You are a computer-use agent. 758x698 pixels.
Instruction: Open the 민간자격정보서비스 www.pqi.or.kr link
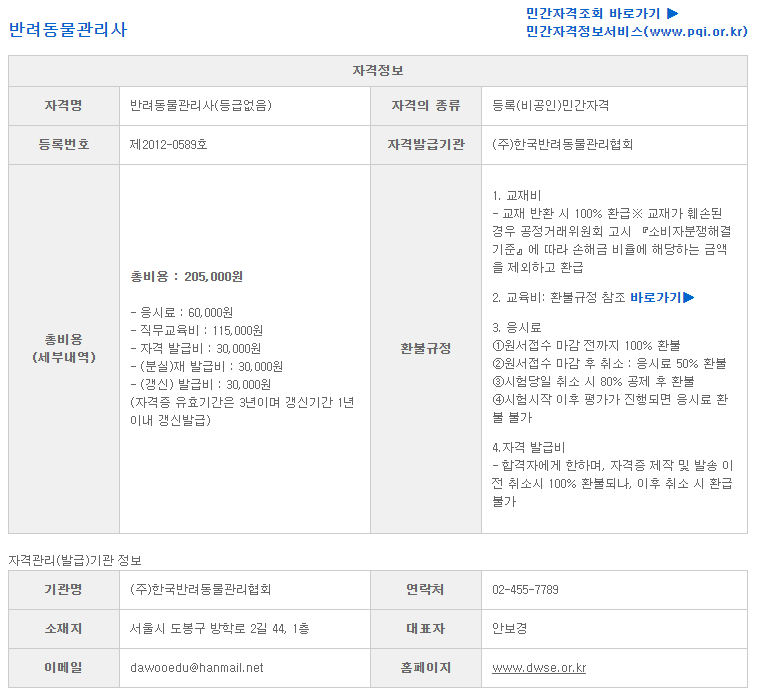(636, 31)
